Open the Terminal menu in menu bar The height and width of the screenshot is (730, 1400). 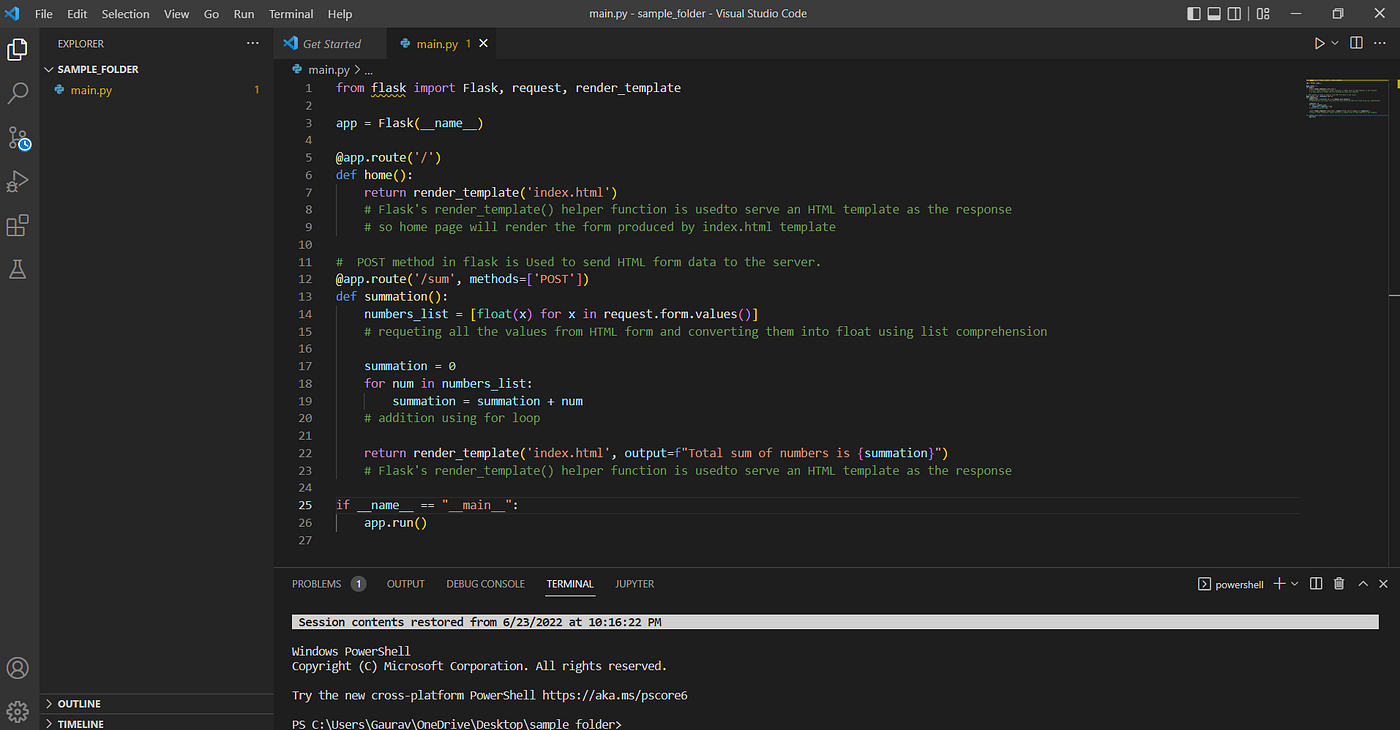[x=291, y=14]
